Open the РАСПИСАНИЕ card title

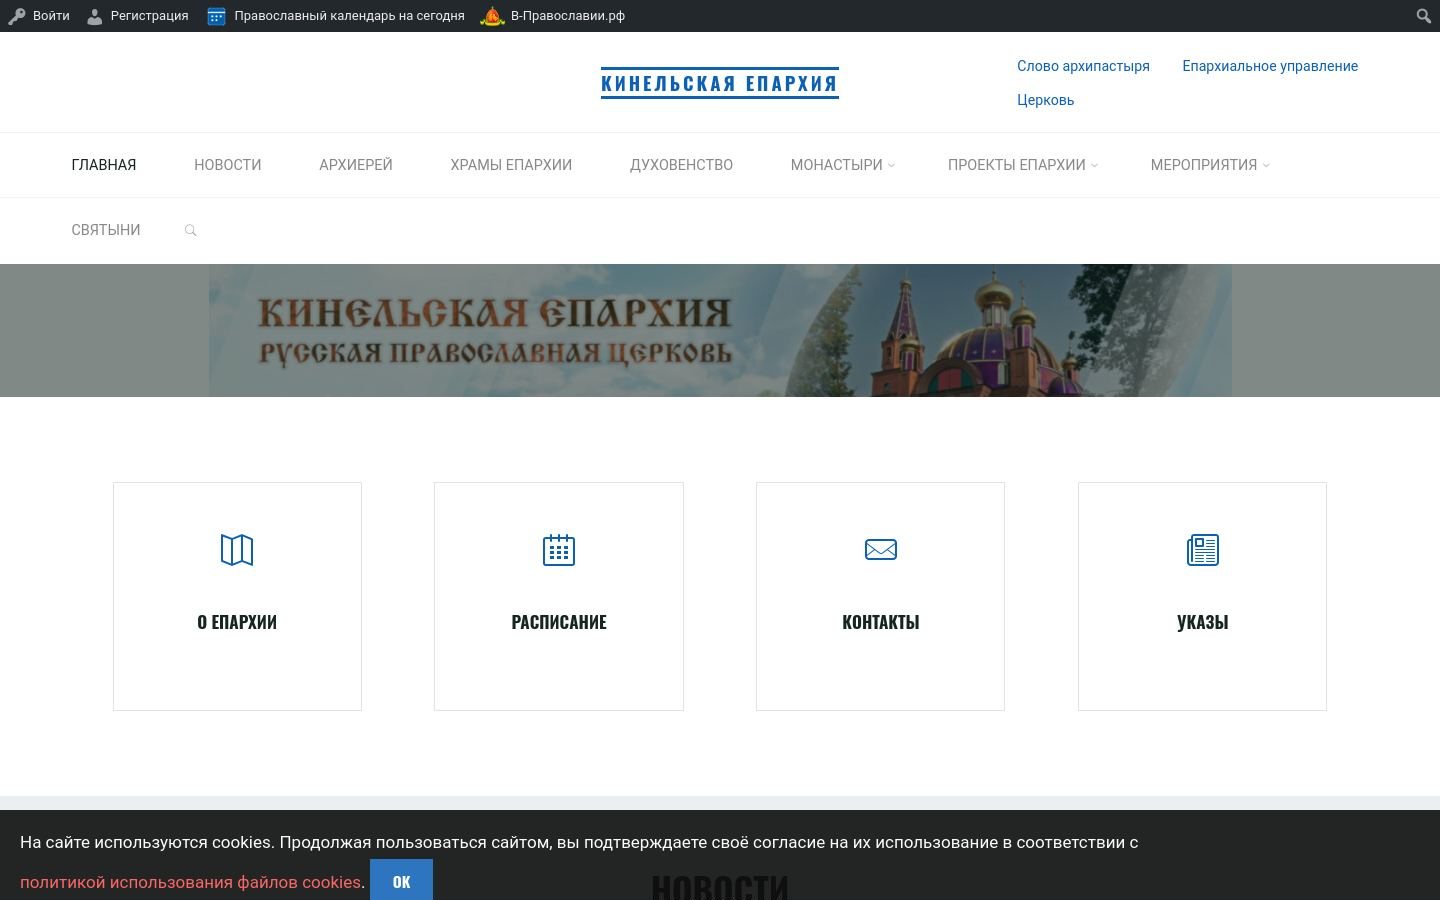(x=559, y=622)
